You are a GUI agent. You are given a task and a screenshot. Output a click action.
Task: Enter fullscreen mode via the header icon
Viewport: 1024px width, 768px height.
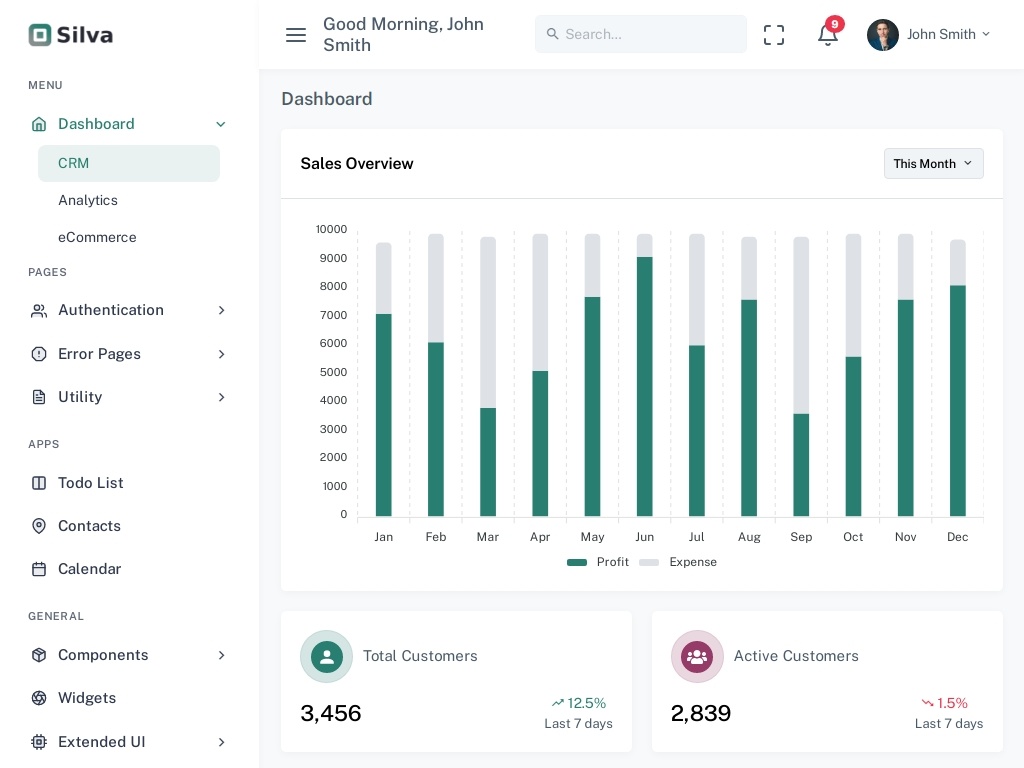(x=774, y=35)
